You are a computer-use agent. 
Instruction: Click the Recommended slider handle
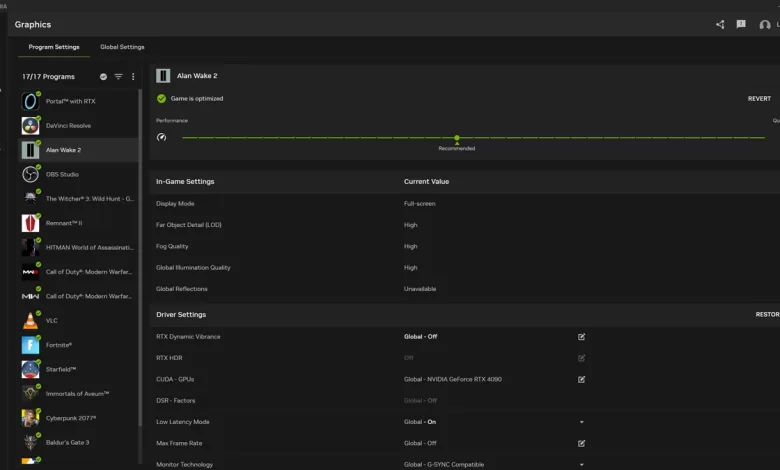pos(457,138)
